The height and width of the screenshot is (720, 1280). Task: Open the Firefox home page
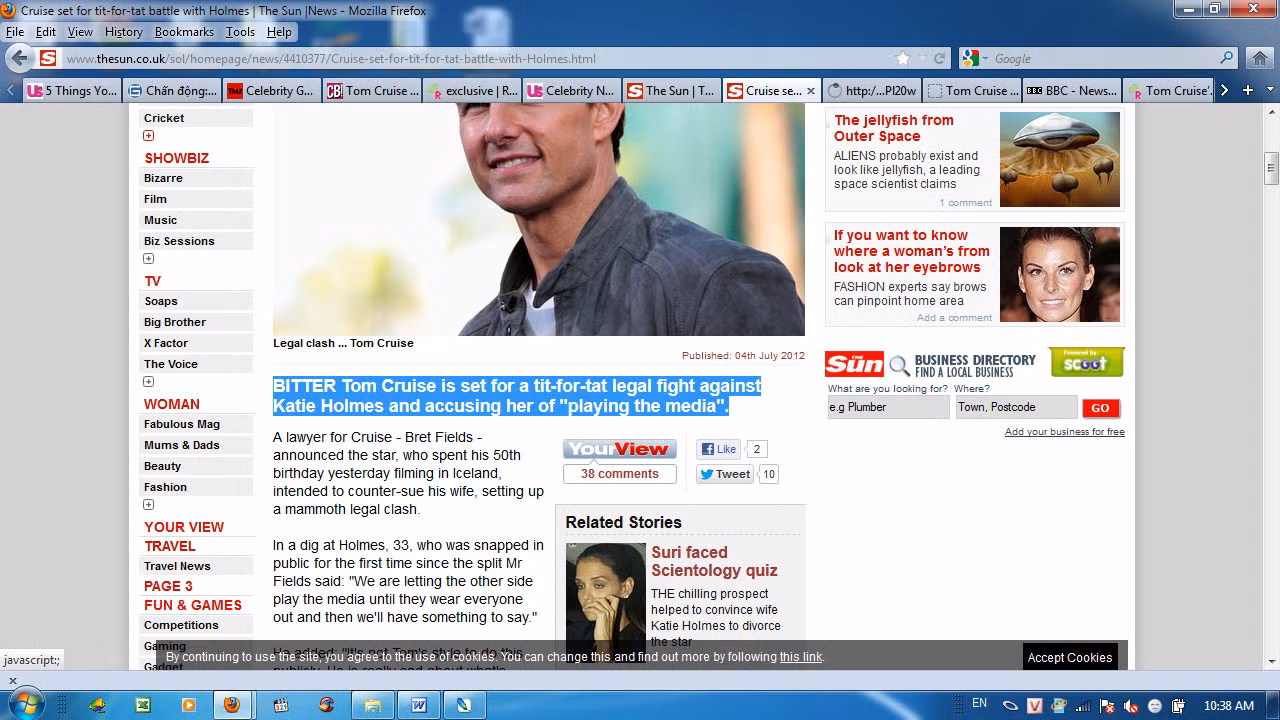1260,58
